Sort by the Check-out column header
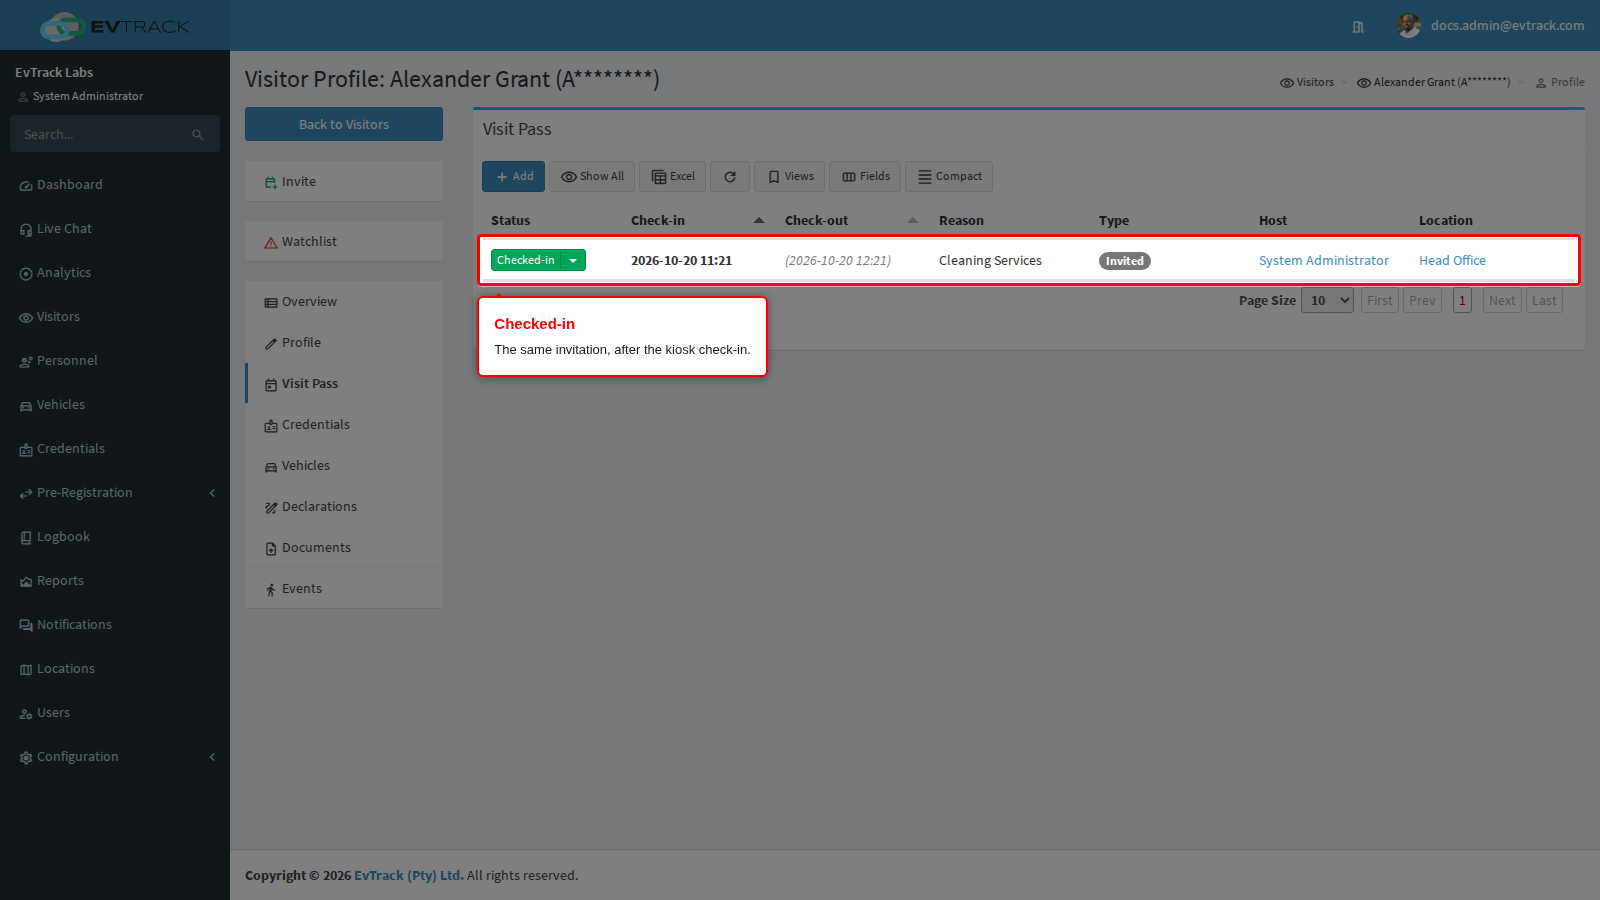Screen dimensions: 1600x900 click(x=851, y=220)
